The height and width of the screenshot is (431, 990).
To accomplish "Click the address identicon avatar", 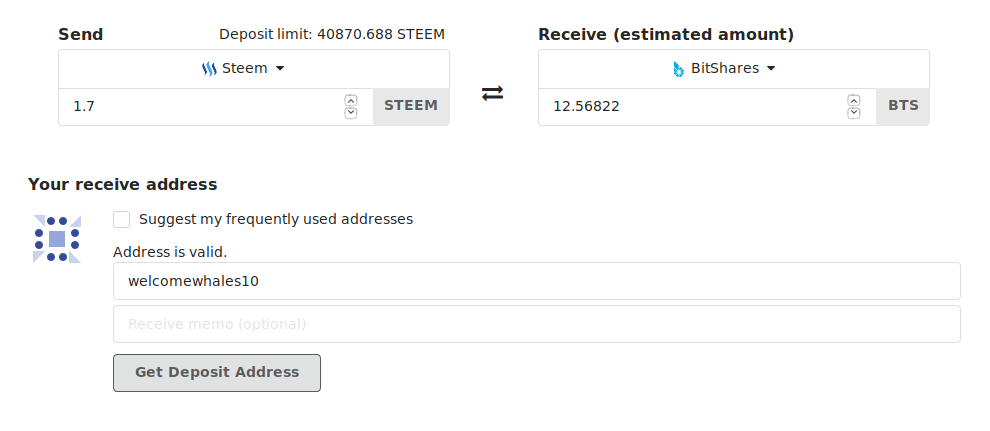I will (x=57, y=239).
